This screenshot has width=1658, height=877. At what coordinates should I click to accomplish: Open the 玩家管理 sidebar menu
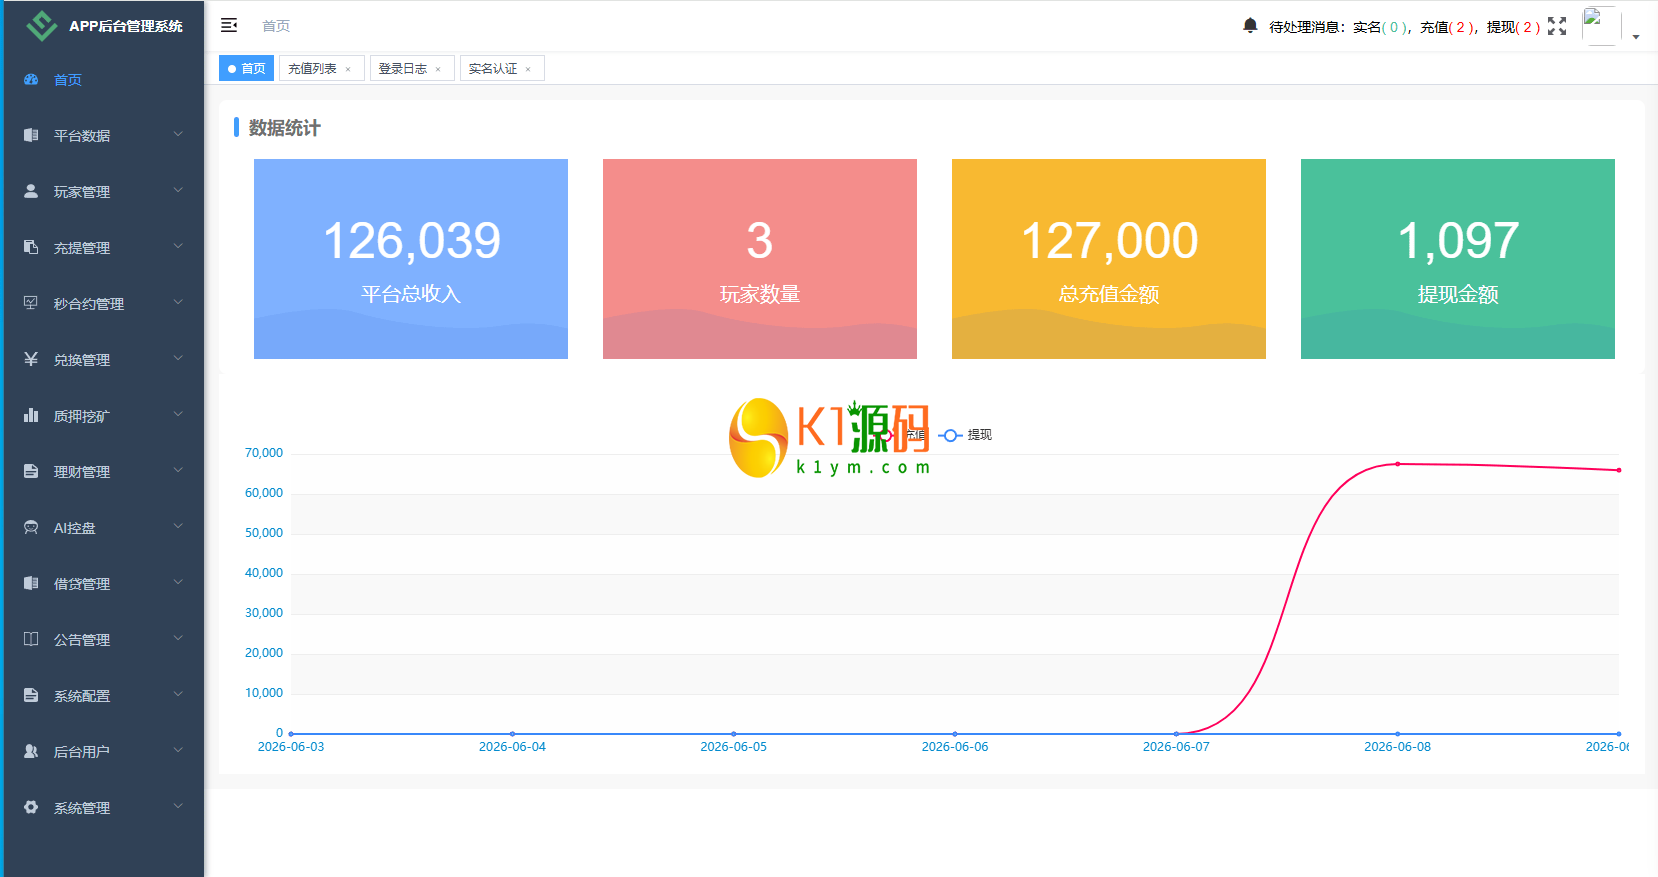104,191
